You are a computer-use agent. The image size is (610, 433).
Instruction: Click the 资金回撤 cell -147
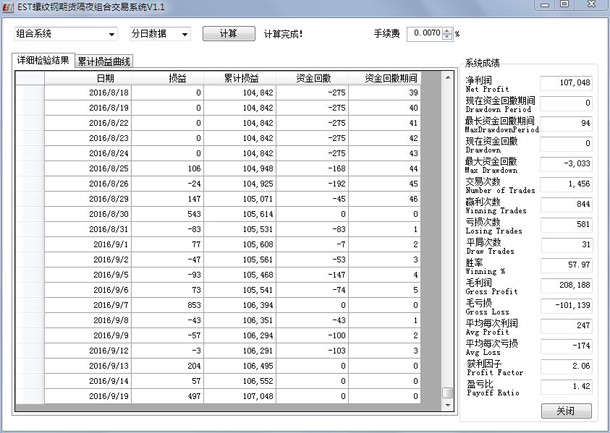(312, 275)
